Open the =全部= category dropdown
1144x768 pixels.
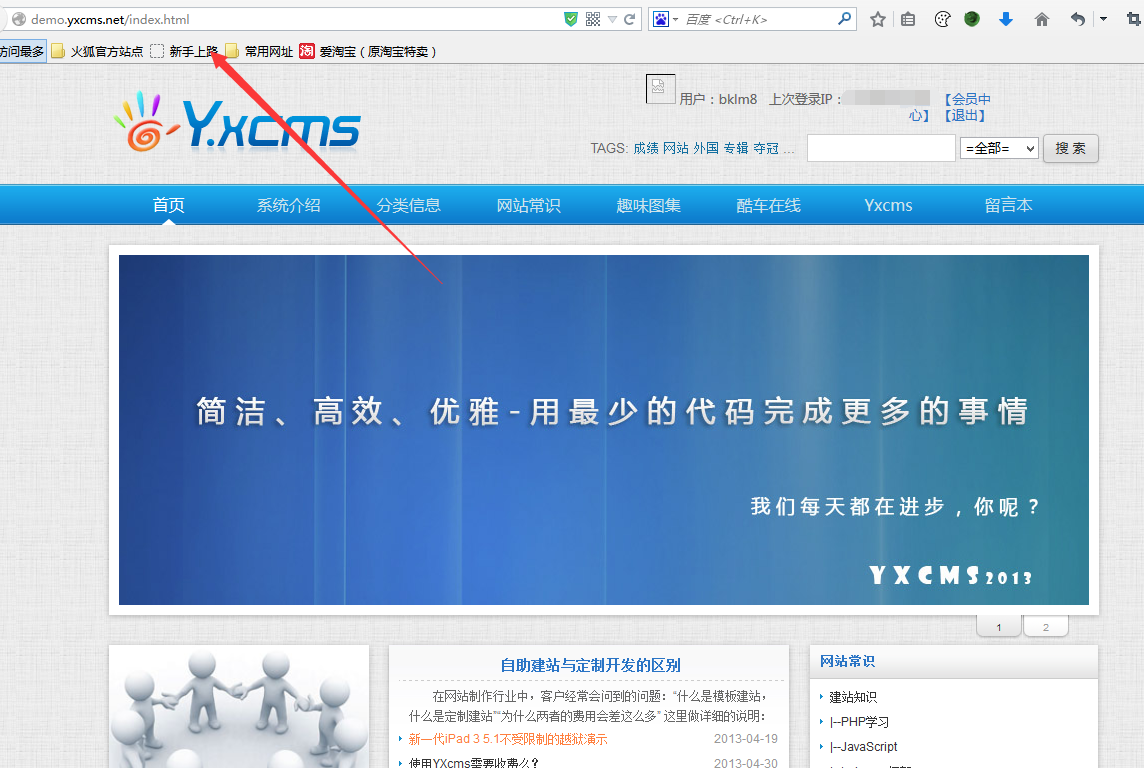pyautogui.click(x=999, y=148)
